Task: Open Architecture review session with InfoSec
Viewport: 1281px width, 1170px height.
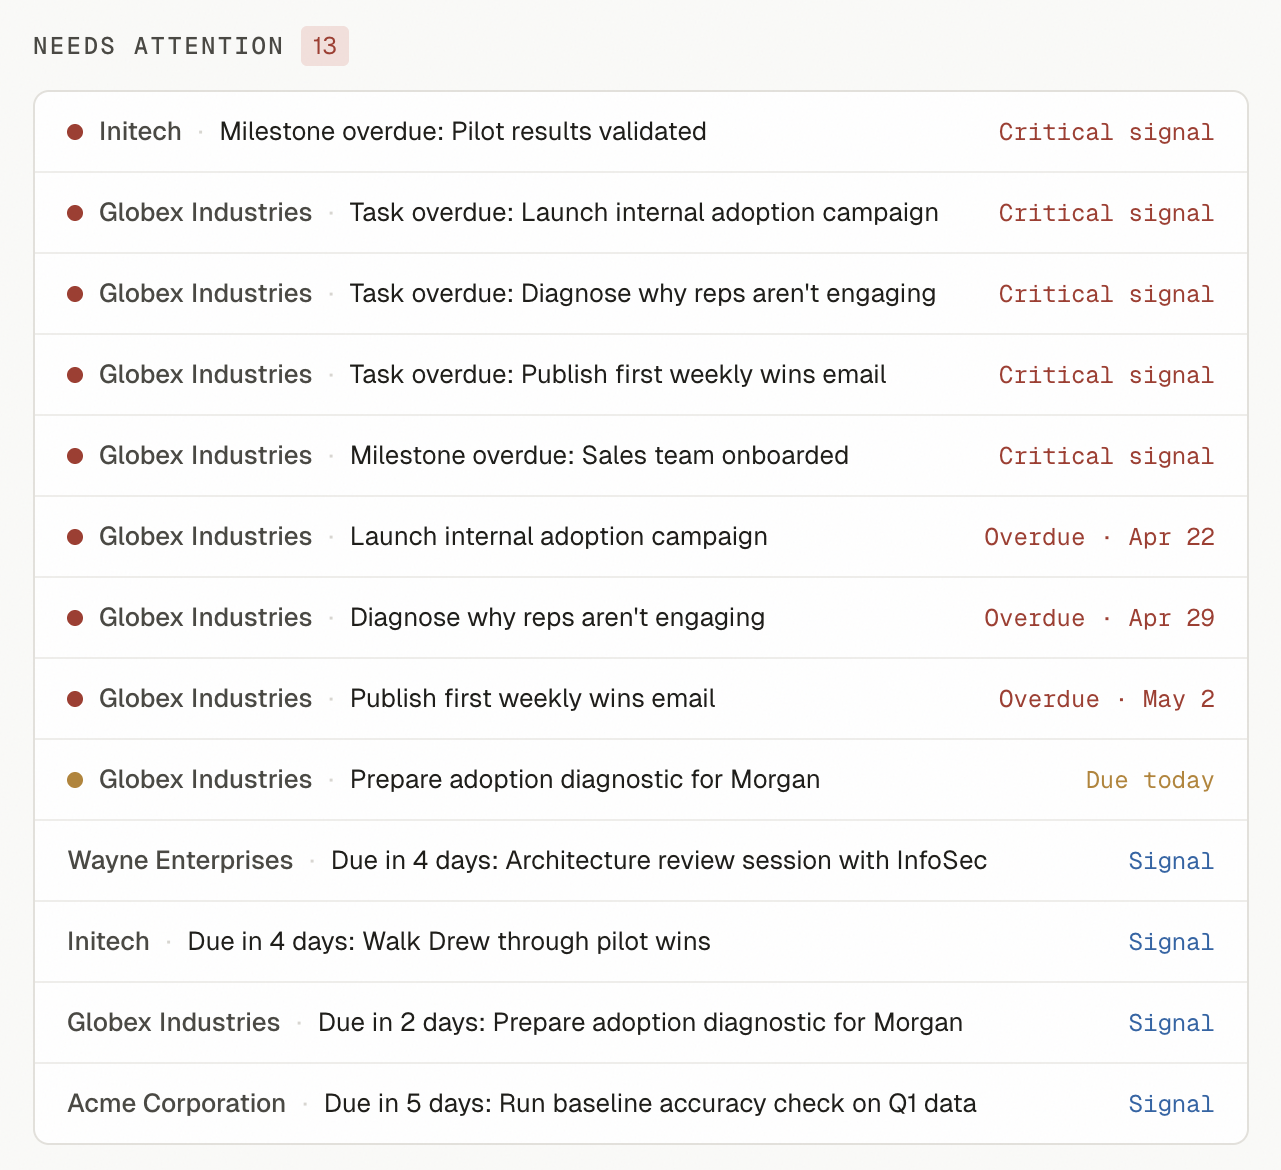Action: tap(641, 861)
